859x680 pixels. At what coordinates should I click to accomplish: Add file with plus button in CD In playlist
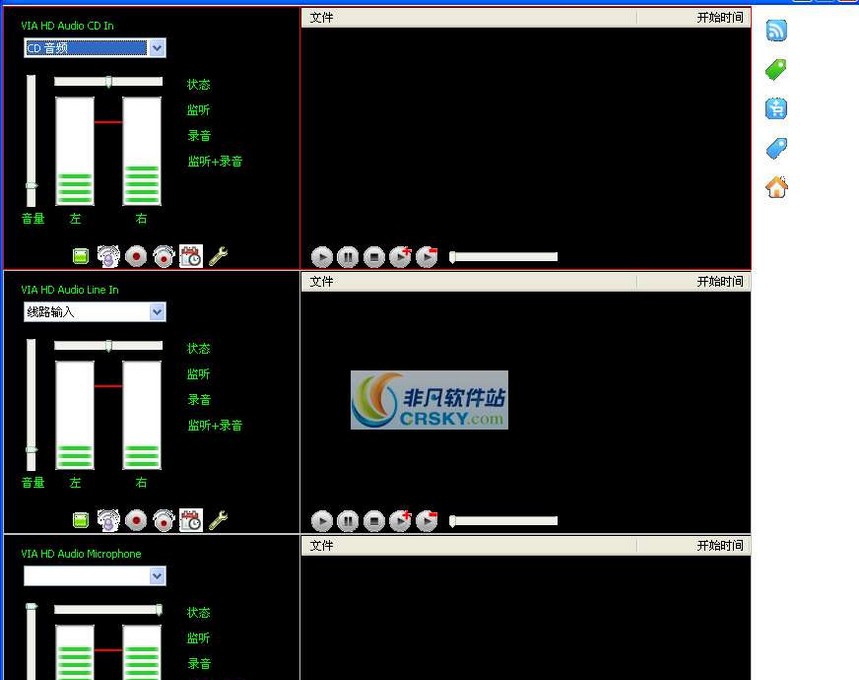point(400,256)
